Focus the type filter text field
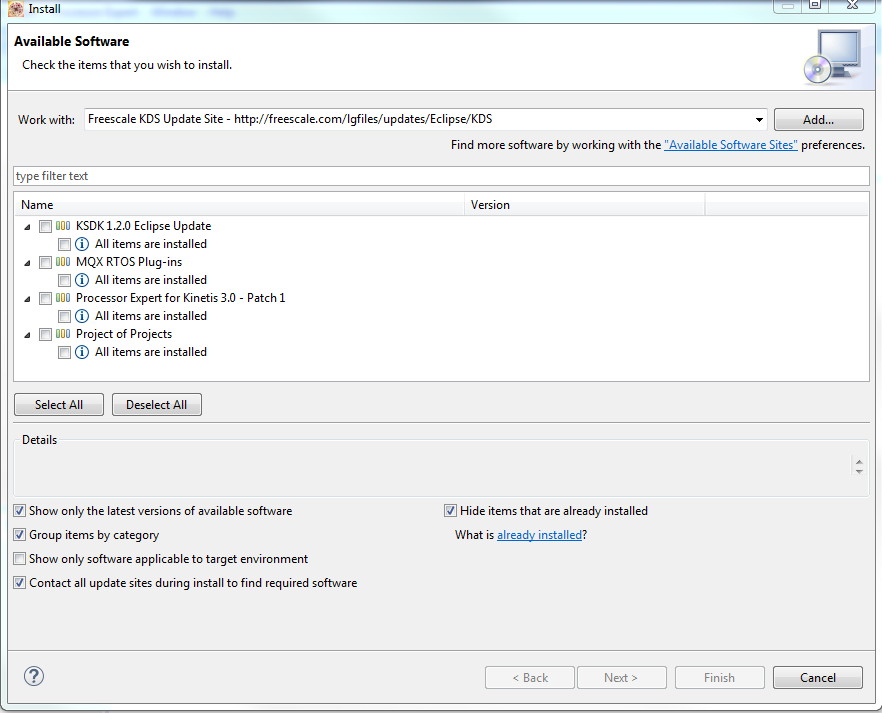 click(442, 176)
